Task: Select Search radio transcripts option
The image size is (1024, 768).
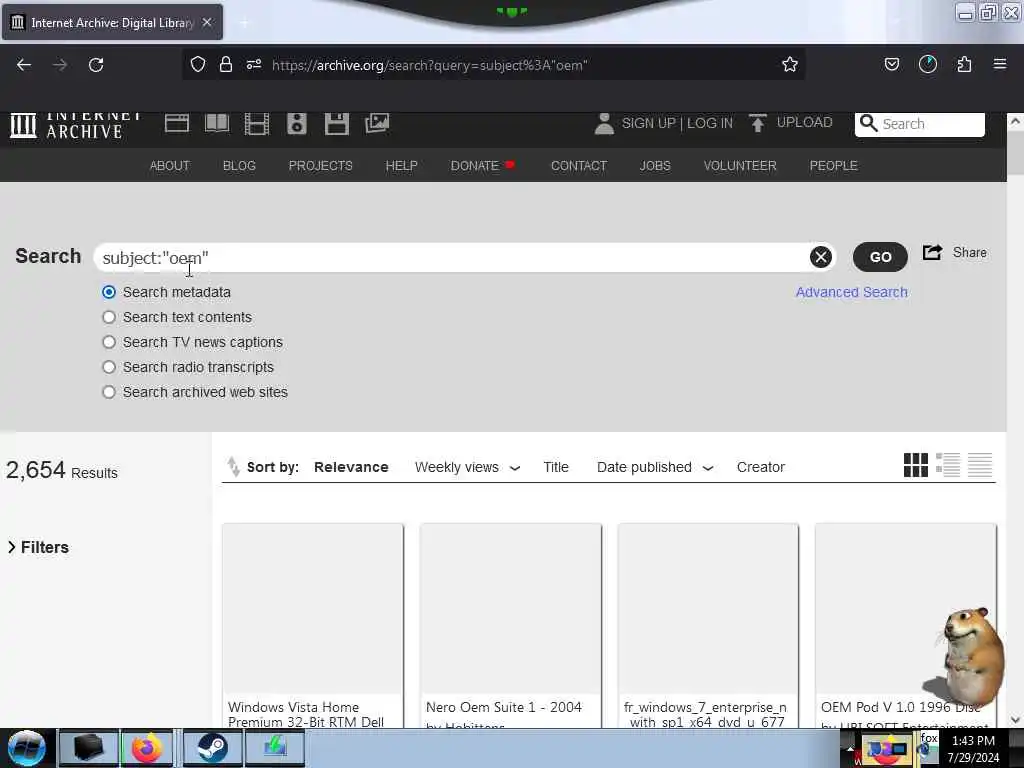Action: (109, 367)
